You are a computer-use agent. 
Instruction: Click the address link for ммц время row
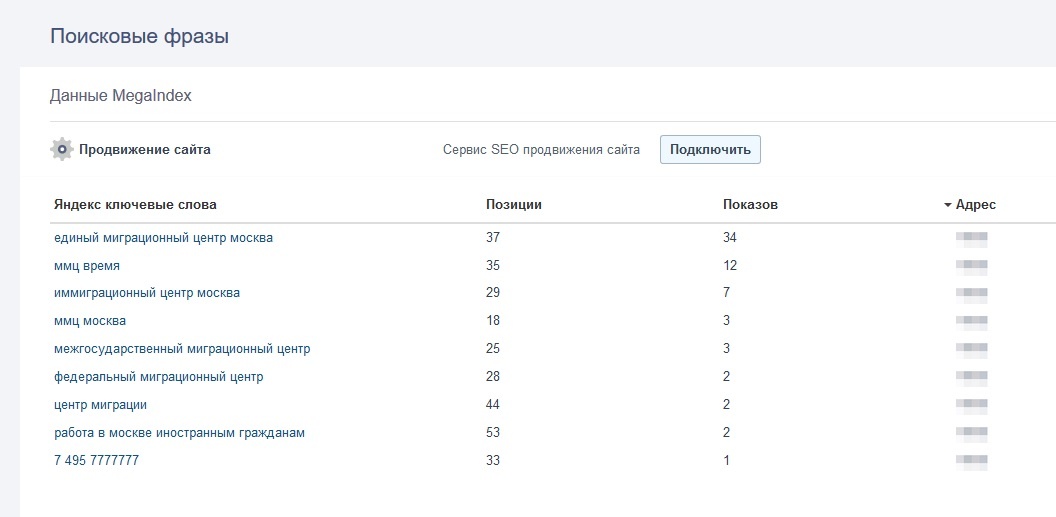[x=971, y=266]
